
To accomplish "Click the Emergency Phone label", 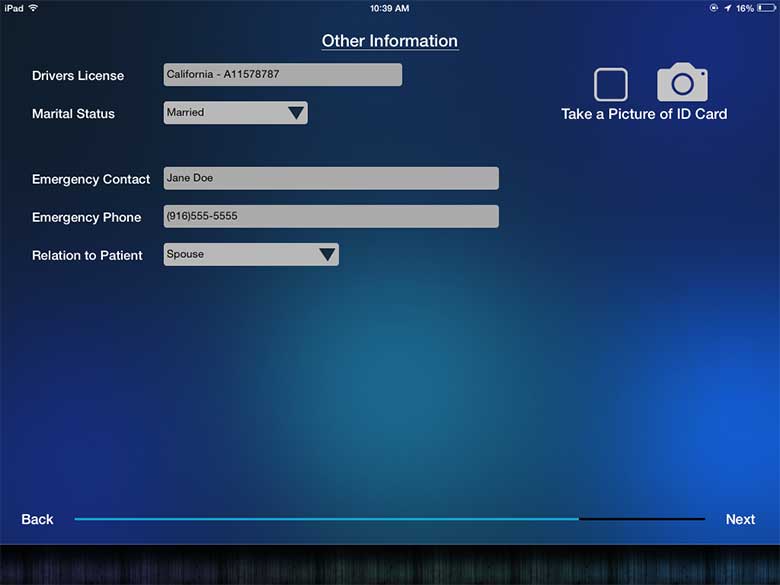I will (x=87, y=217).
